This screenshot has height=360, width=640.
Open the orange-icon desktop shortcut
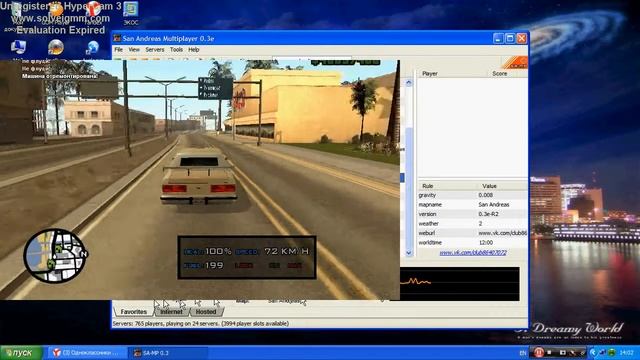click(x=56, y=8)
